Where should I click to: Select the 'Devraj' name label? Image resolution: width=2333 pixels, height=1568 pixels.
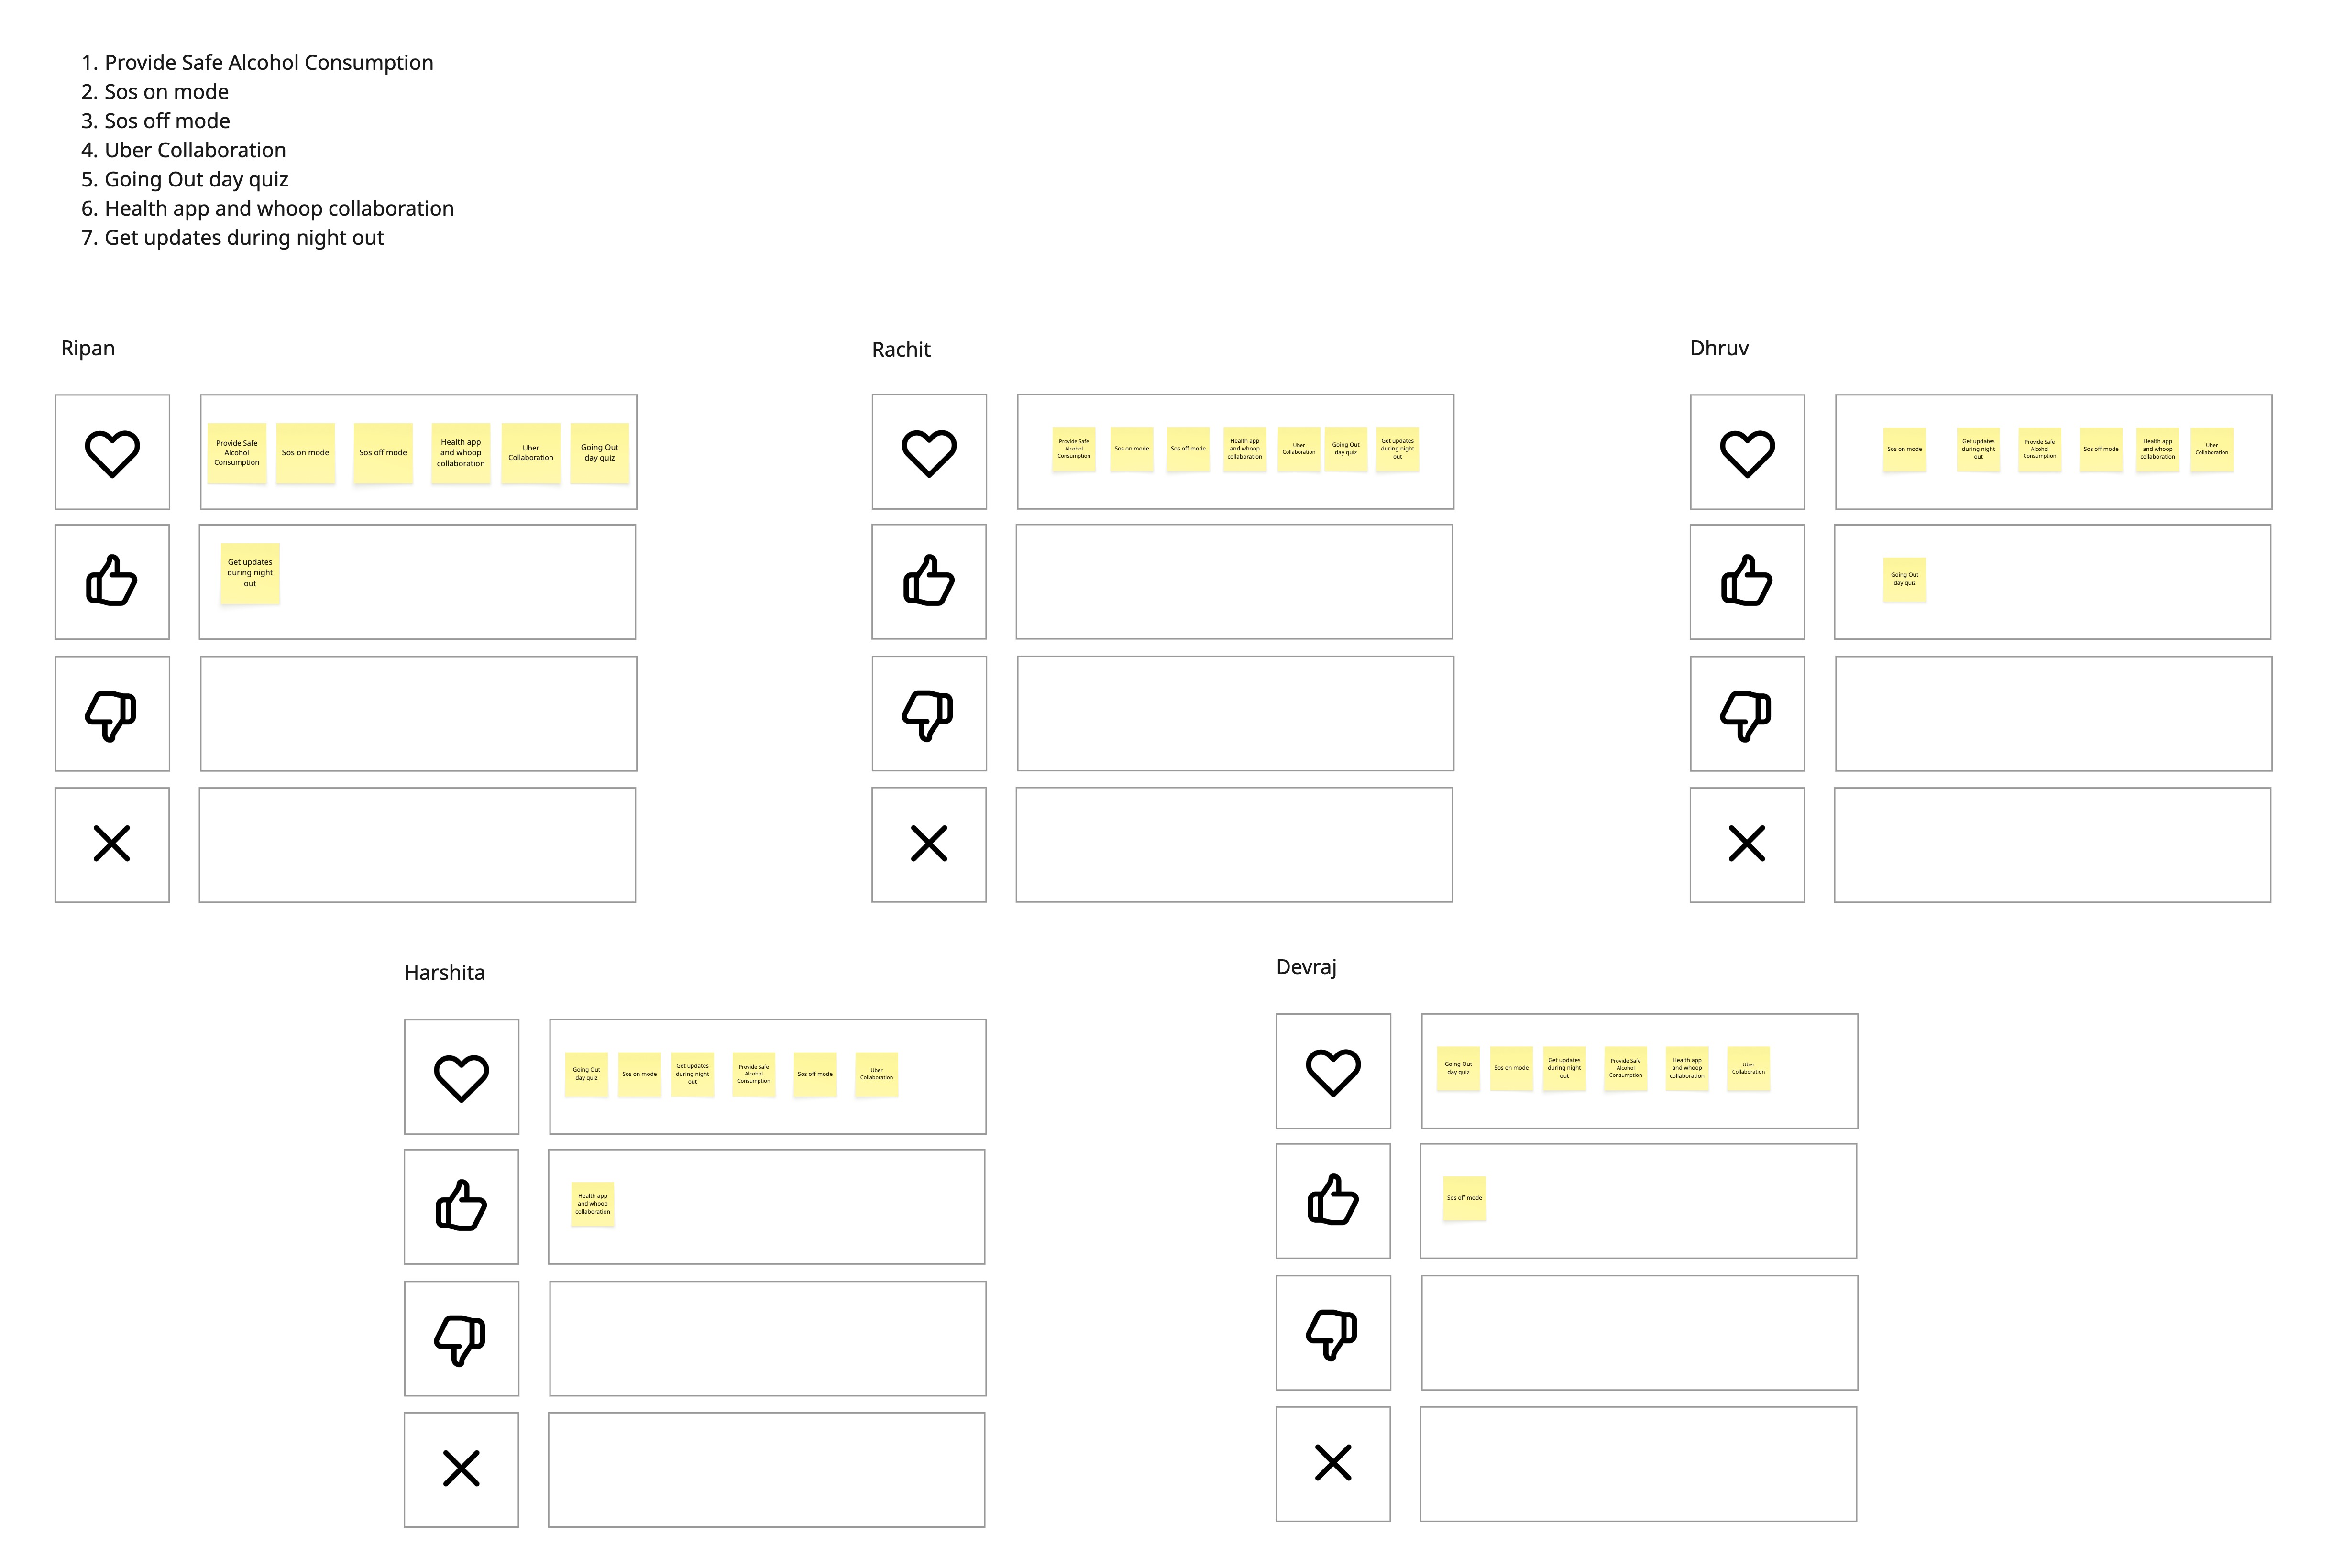1306,967
